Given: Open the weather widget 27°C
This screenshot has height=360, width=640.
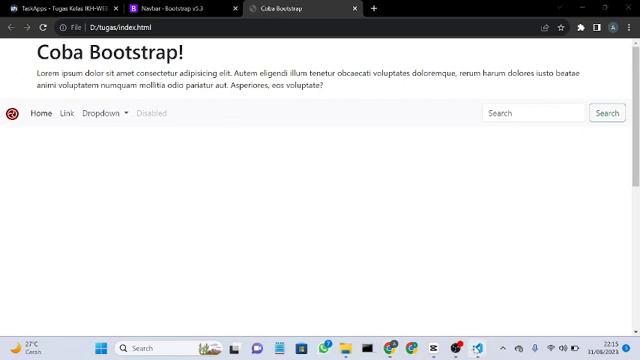Looking at the screenshot, I should point(26,348).
